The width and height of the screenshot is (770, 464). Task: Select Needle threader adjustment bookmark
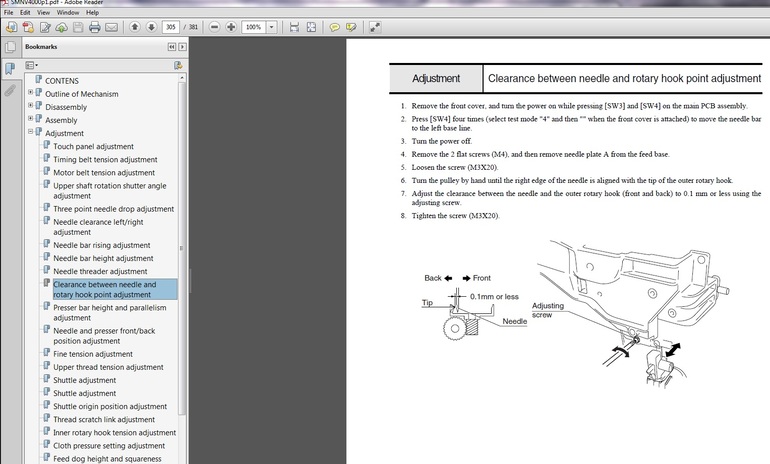(x=100, y=272)
